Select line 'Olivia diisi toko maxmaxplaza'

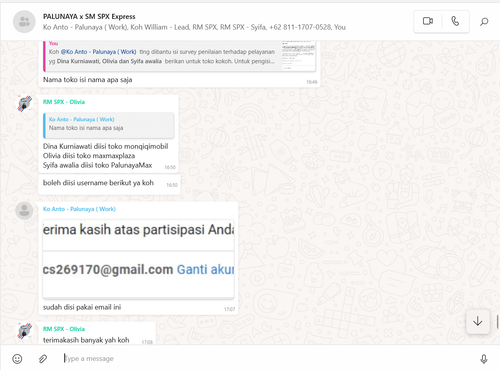[x=89, y=156]
